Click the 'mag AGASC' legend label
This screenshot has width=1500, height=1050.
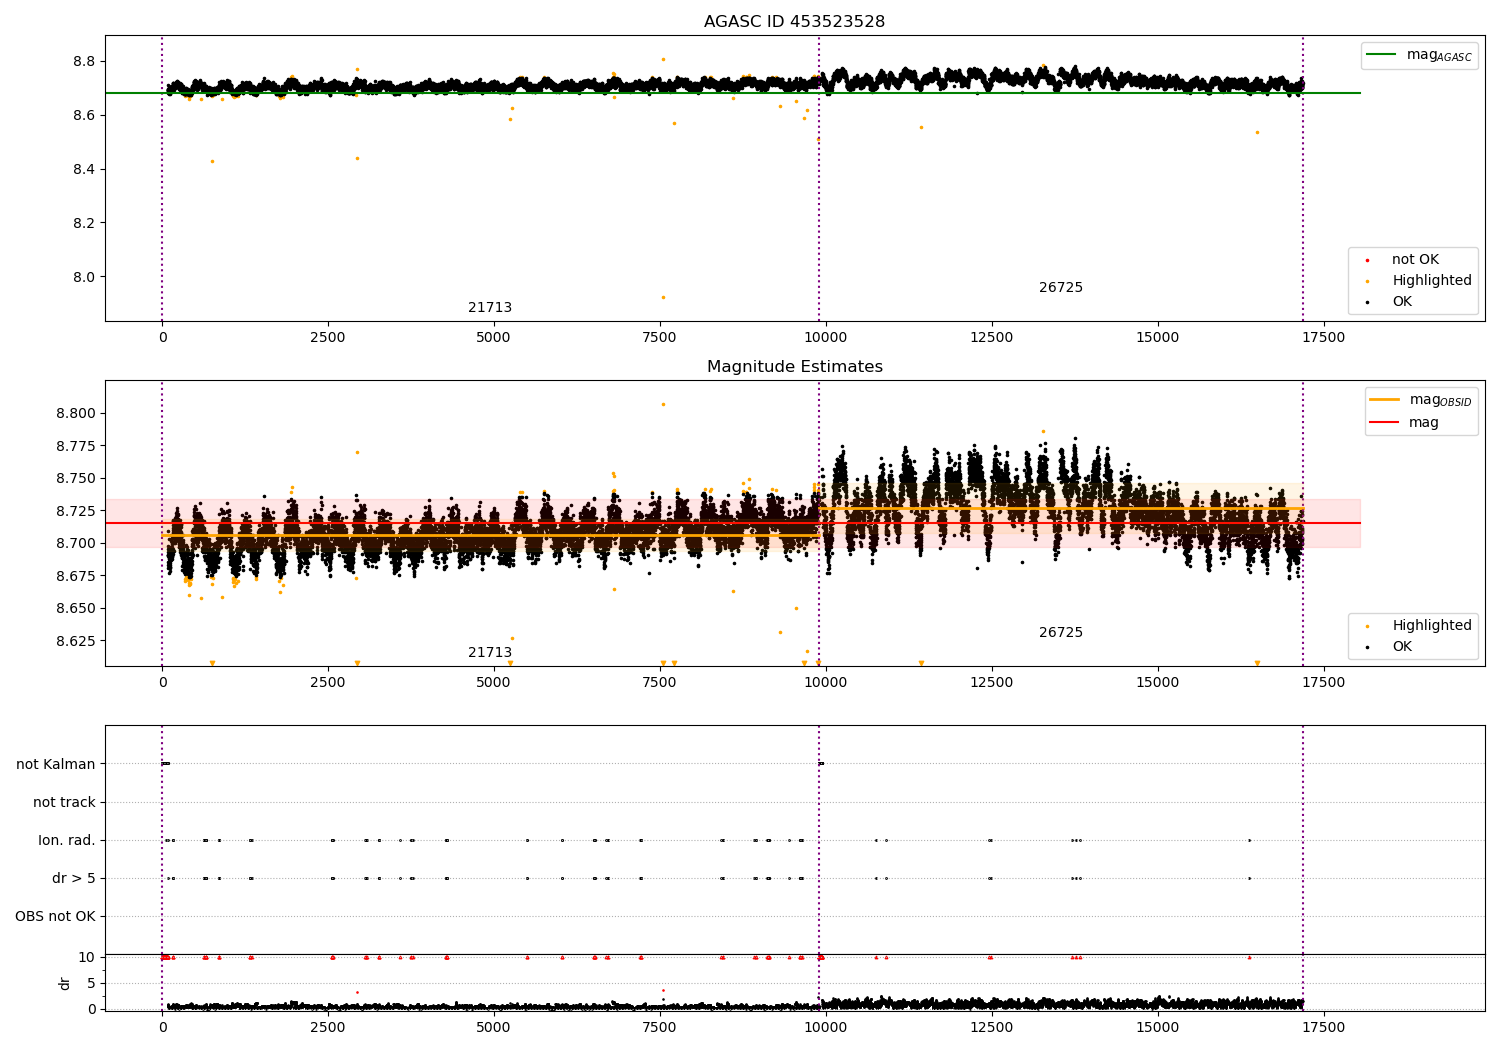1439,55
